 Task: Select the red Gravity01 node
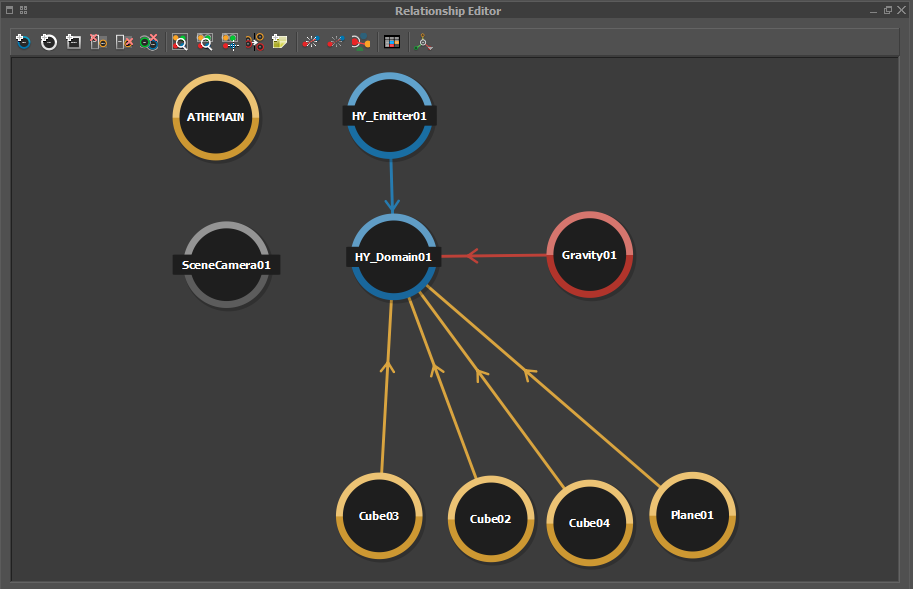(x=589, y=255)
